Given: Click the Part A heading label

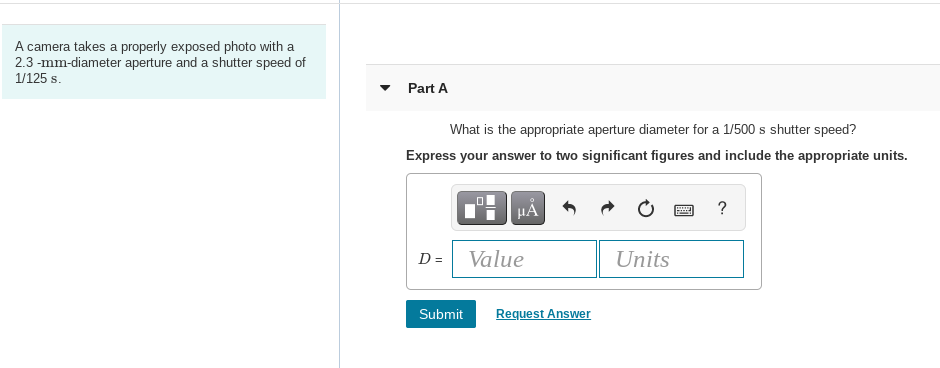Looking at the screenshot, I should (x=427, y=88).
